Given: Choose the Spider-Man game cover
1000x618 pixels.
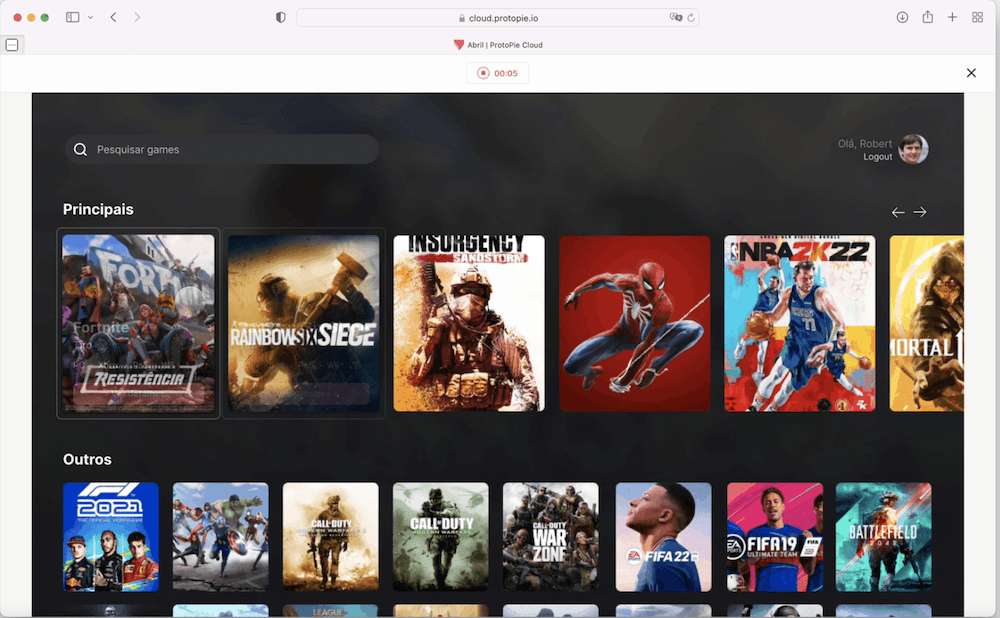Looking at the screenshot, I should point(635,323).
